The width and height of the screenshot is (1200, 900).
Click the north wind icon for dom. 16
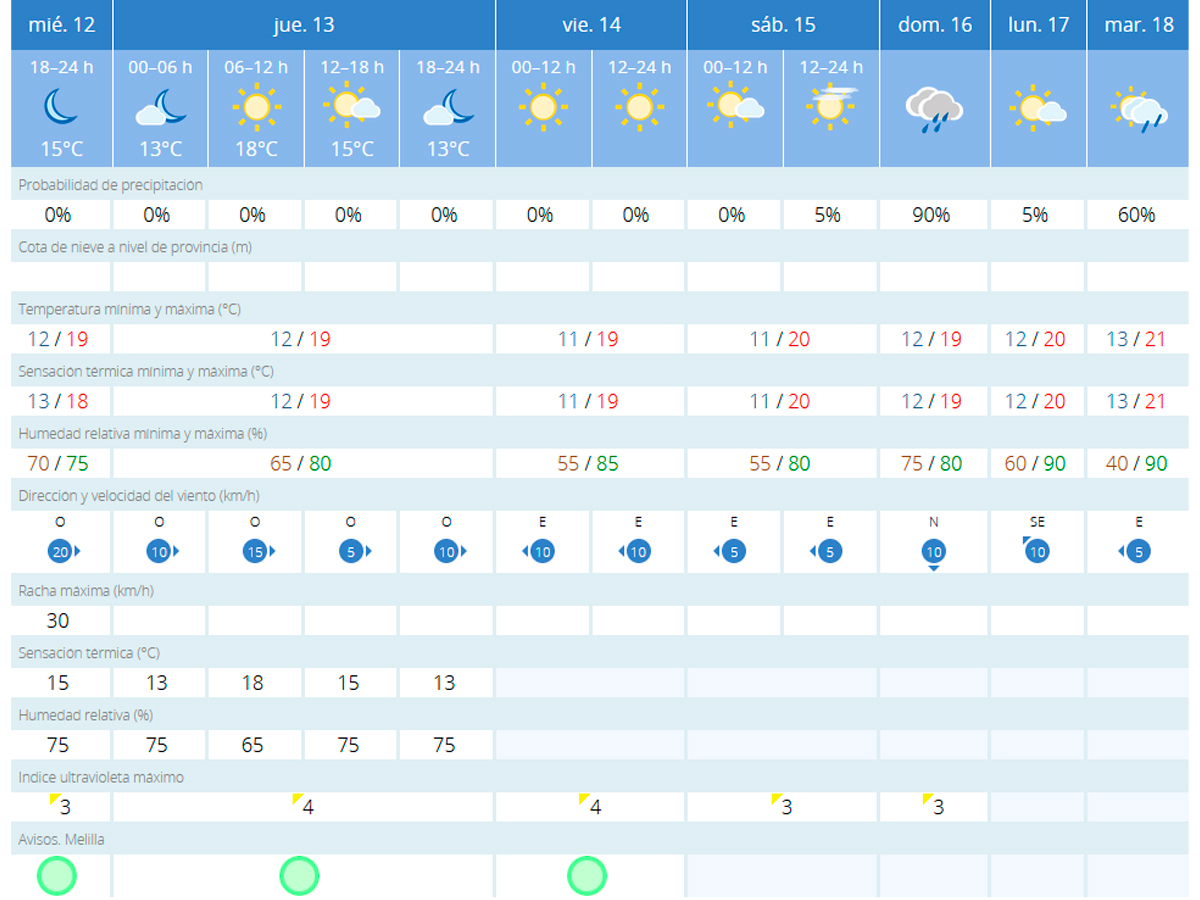(x=934, y=554)
